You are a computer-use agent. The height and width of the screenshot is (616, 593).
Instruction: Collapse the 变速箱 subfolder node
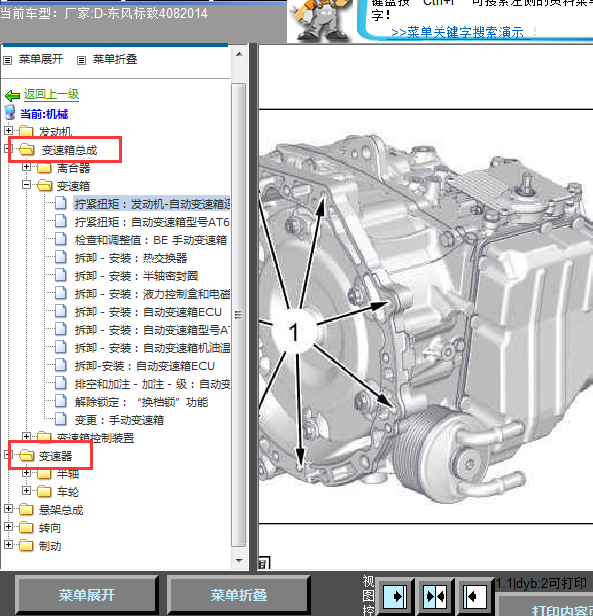[x=26, y=184]
